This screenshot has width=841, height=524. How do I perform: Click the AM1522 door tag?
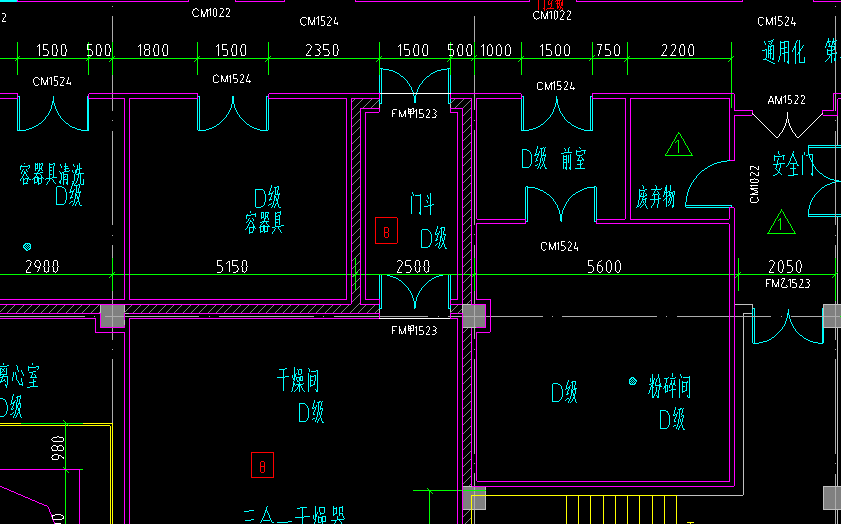click(787, 100)
